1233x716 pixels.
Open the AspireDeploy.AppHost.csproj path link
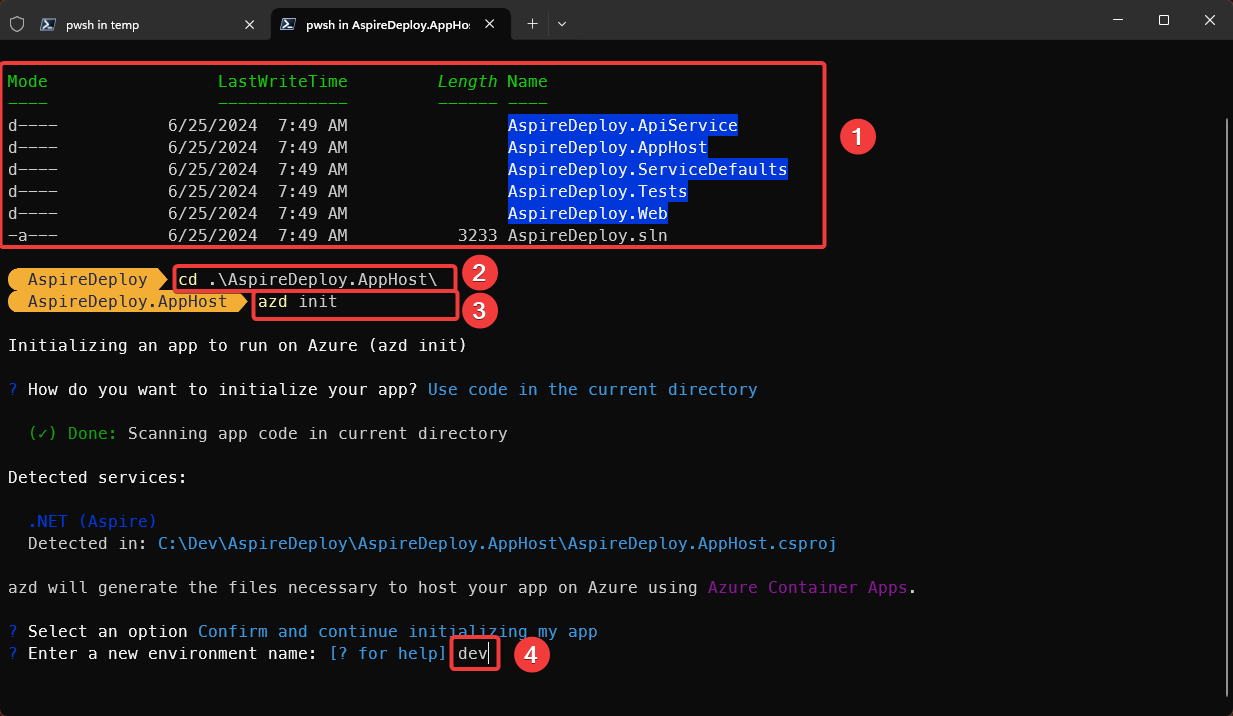tap(497, 543)
